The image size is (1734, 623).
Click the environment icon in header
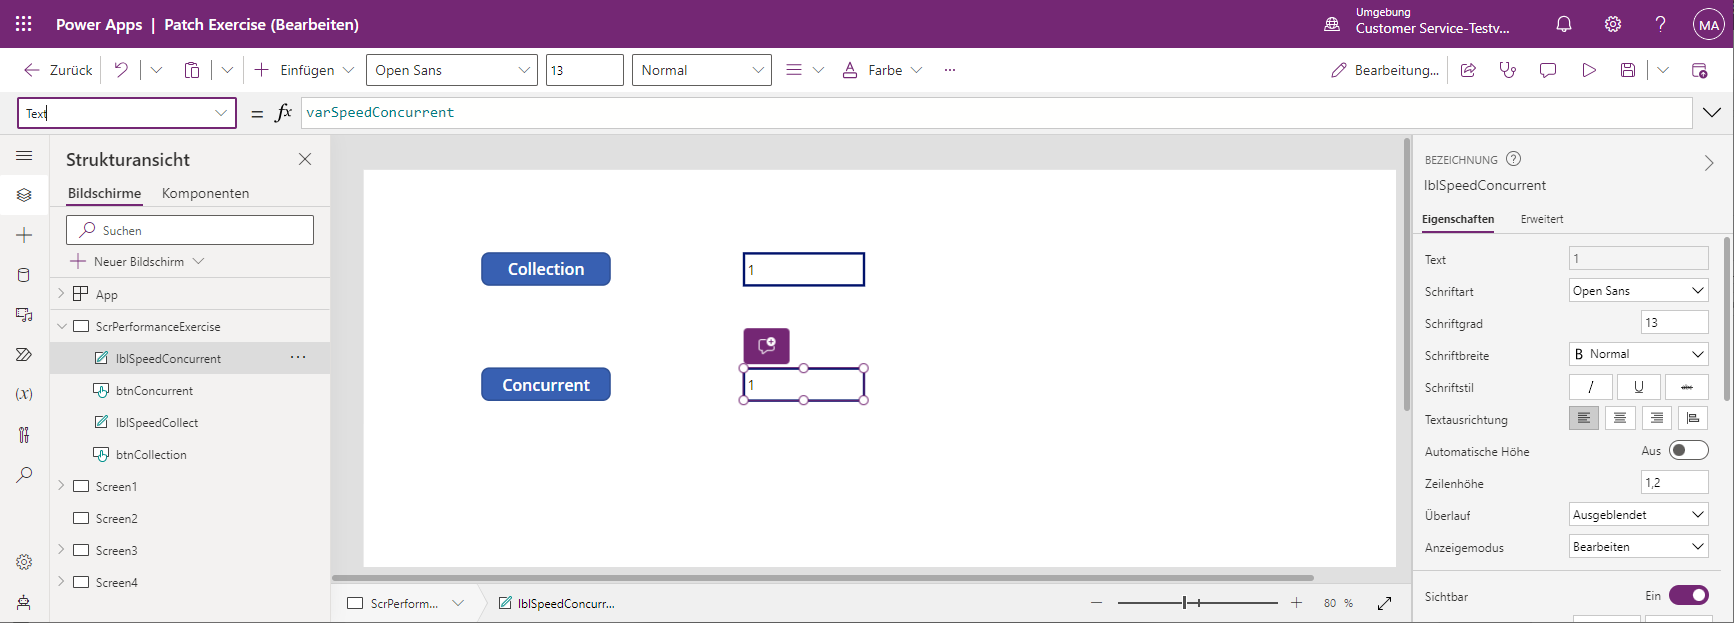(1332, 24)
